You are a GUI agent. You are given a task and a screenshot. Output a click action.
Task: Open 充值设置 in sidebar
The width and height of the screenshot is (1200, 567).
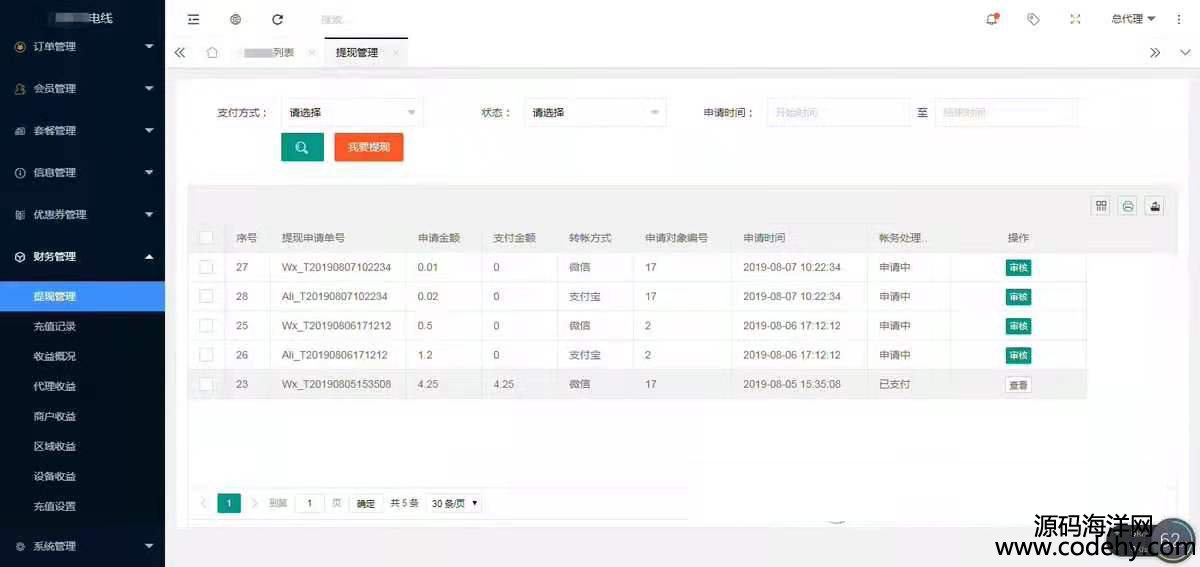point(82,506)
